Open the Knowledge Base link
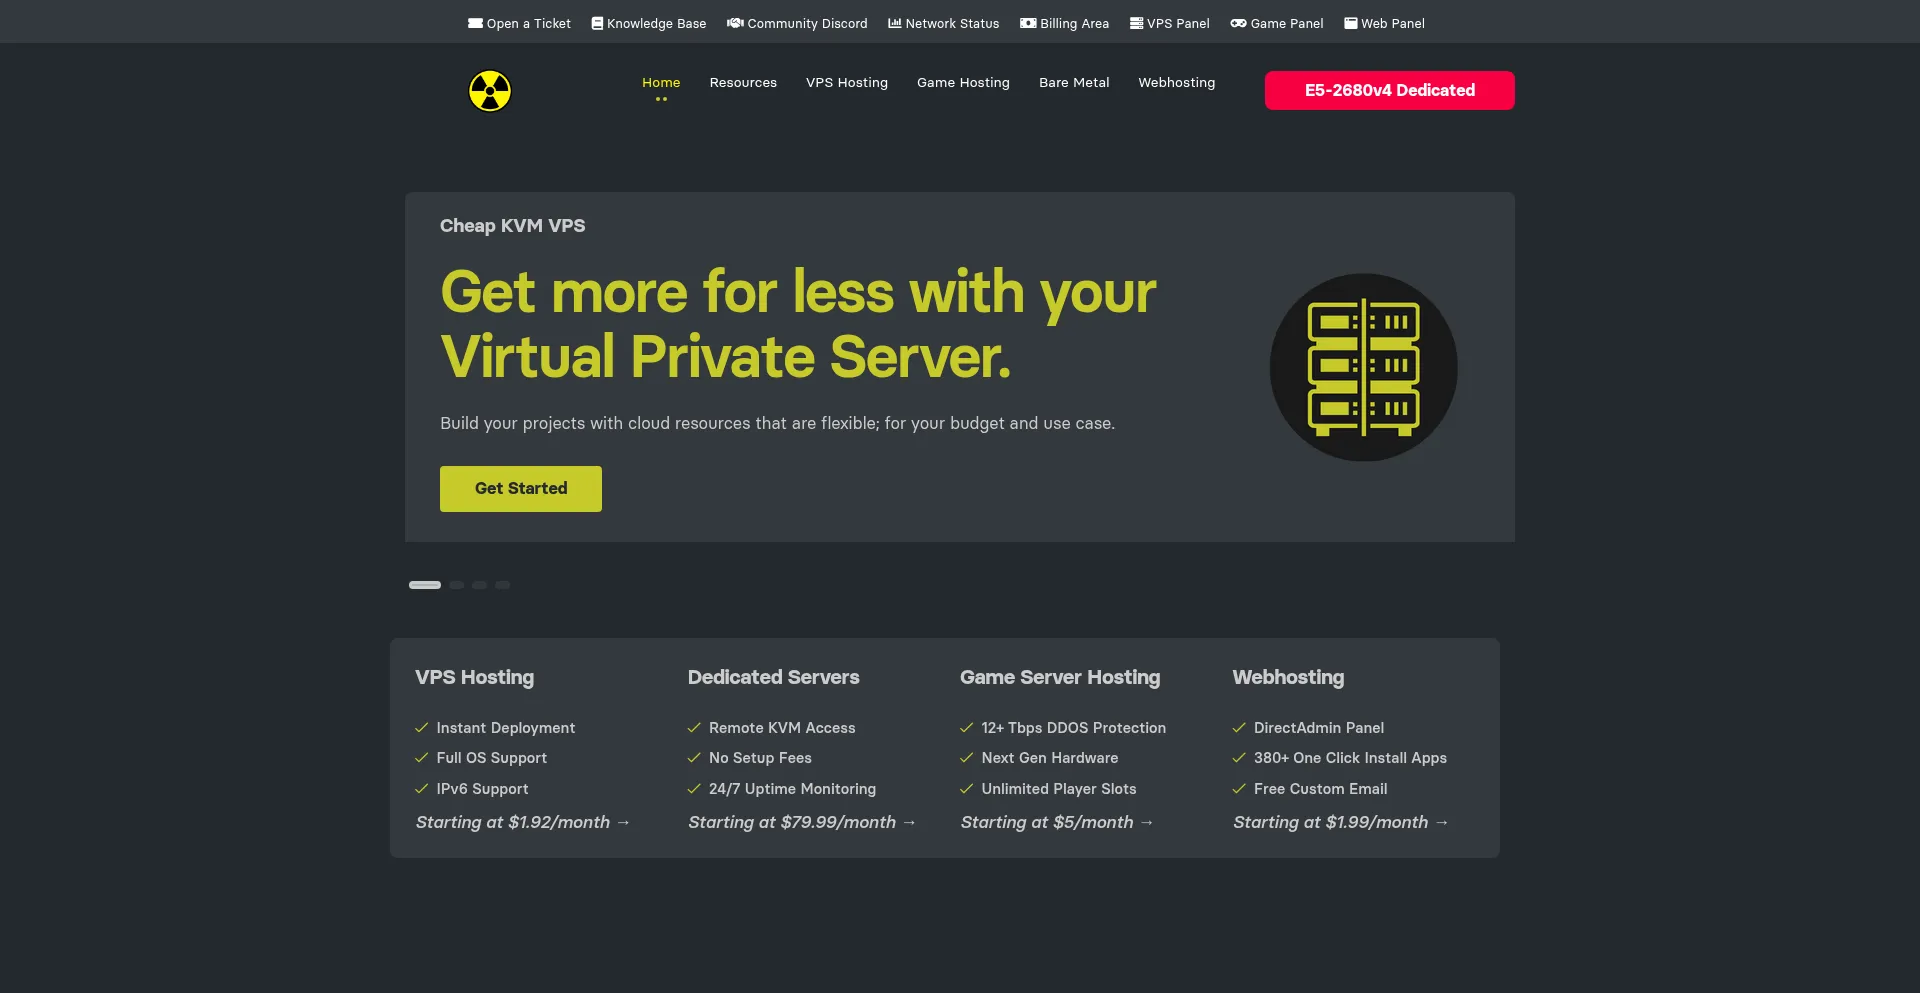The width and height of the screenshot is (1920, 993). pos(648,23)
